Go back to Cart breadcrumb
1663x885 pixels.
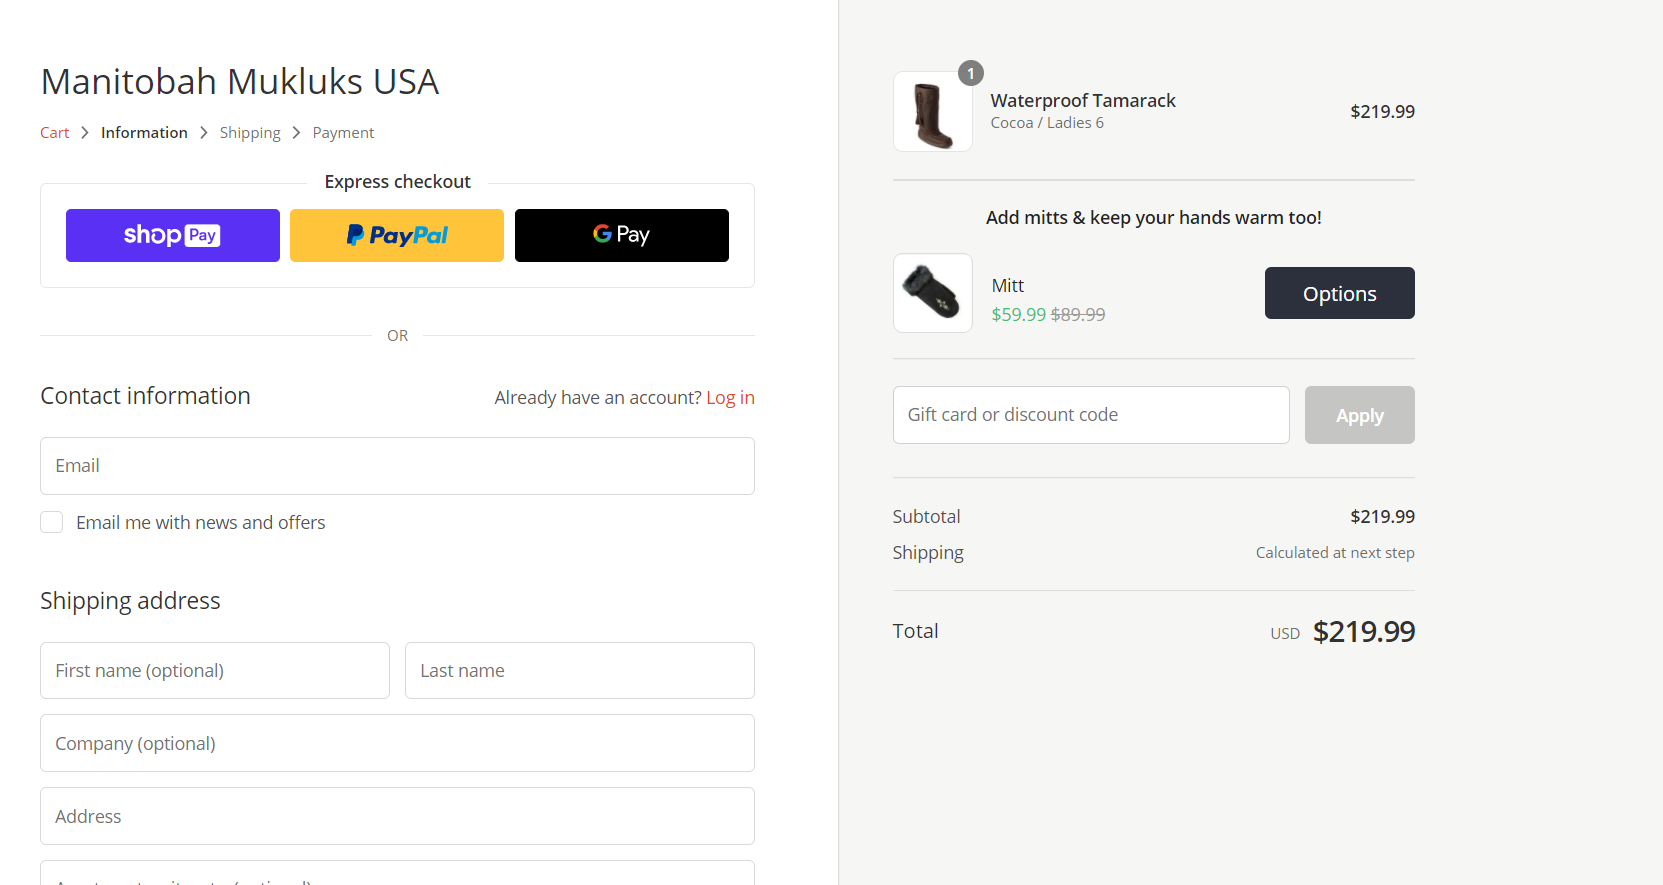(x=55, y=133)
